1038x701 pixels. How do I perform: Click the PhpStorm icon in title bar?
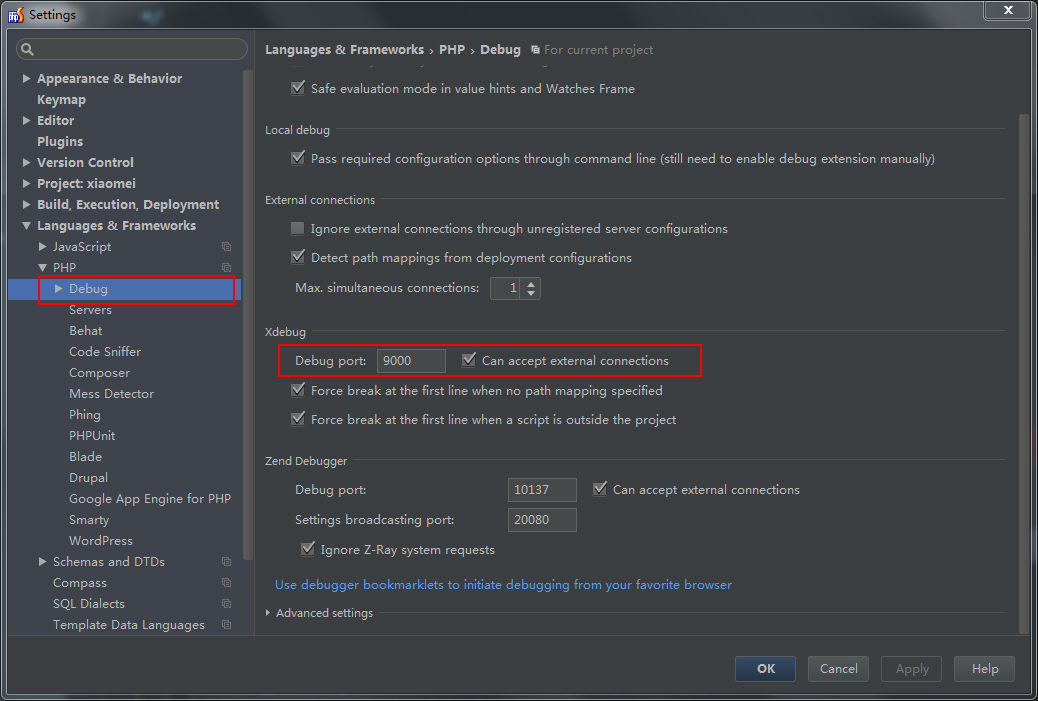[x=15, y=15]
